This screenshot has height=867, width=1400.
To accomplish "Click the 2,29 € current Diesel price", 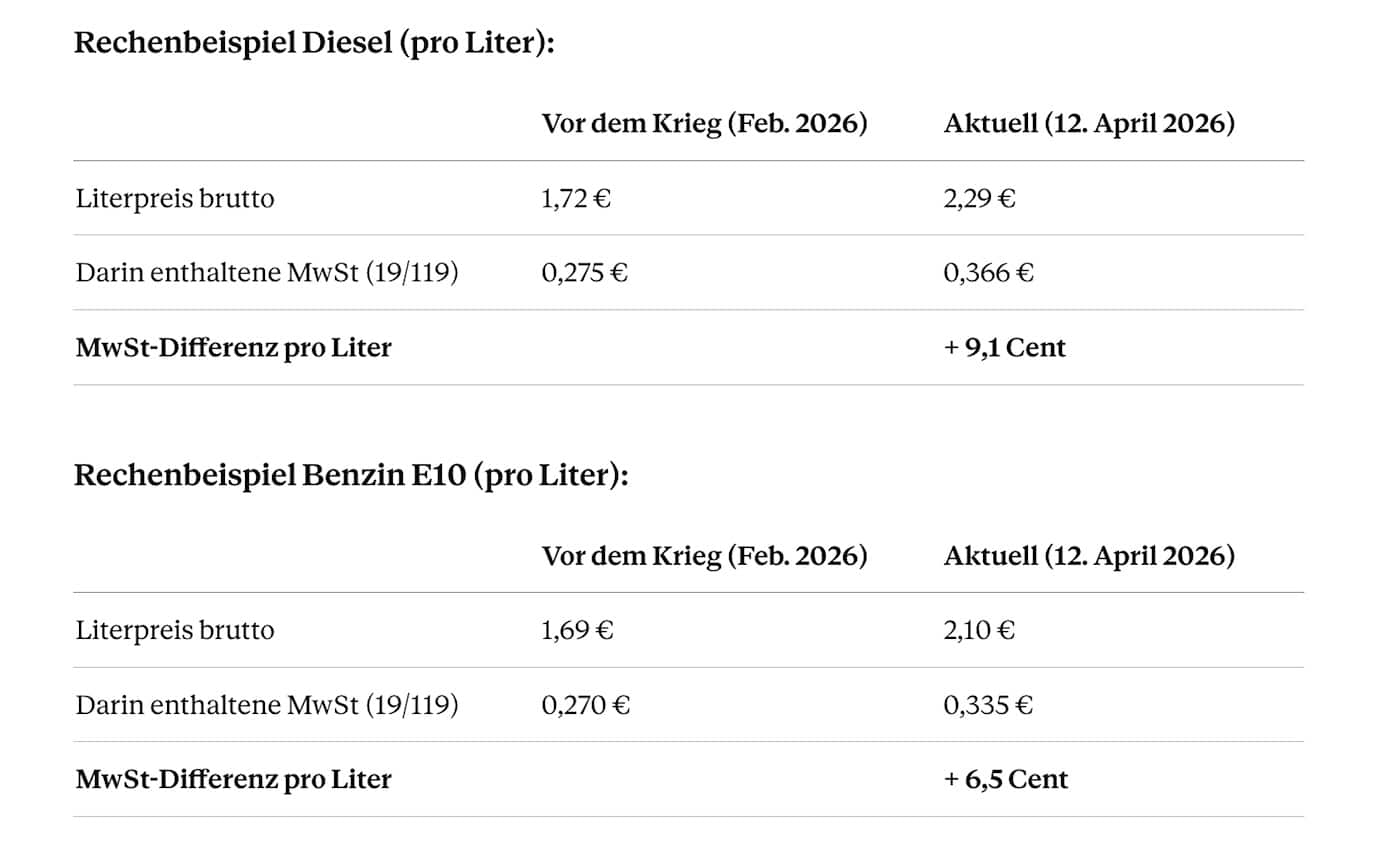I will pyautogui.click(x=979, y=198).
